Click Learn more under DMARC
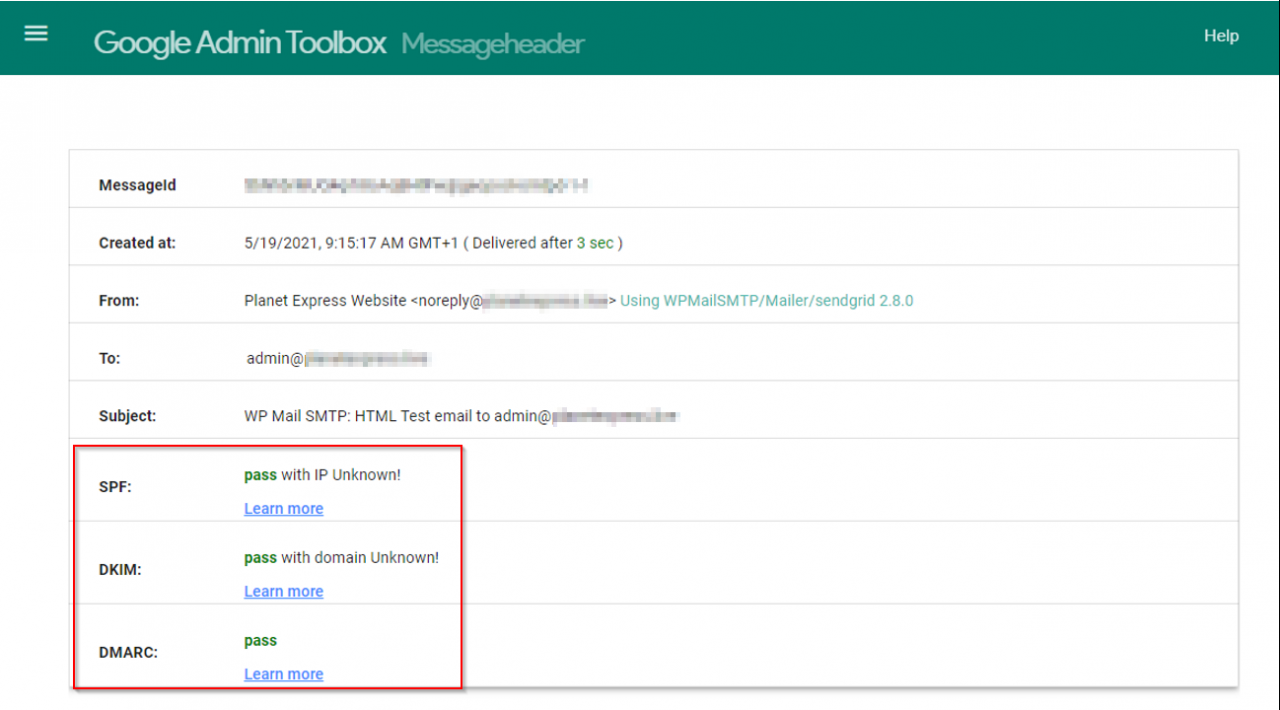1280x710 pixels. (283, 675)
